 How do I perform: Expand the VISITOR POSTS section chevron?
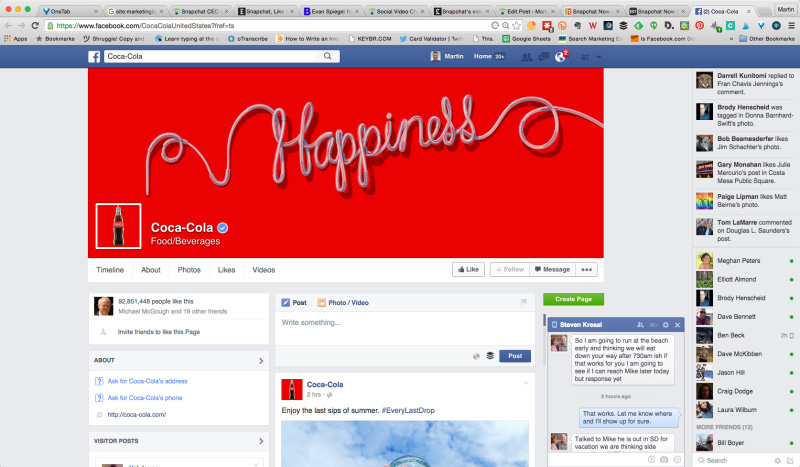261,441
